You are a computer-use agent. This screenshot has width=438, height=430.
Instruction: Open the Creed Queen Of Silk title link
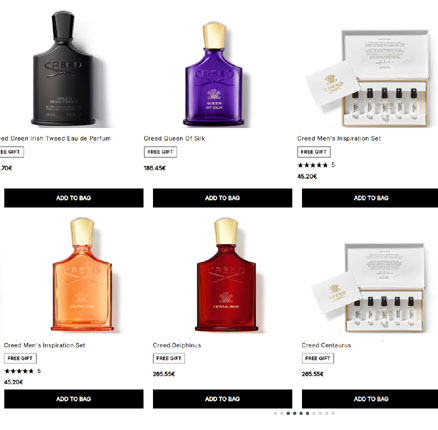(x=174, y=138)
